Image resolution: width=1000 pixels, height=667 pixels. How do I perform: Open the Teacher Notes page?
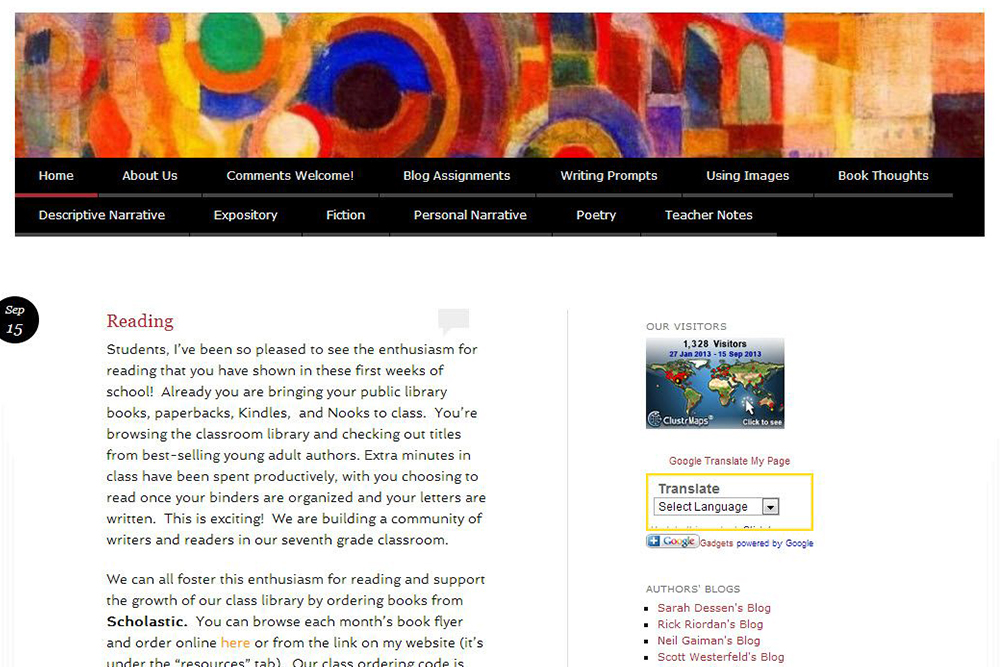(x=709, y=216)
